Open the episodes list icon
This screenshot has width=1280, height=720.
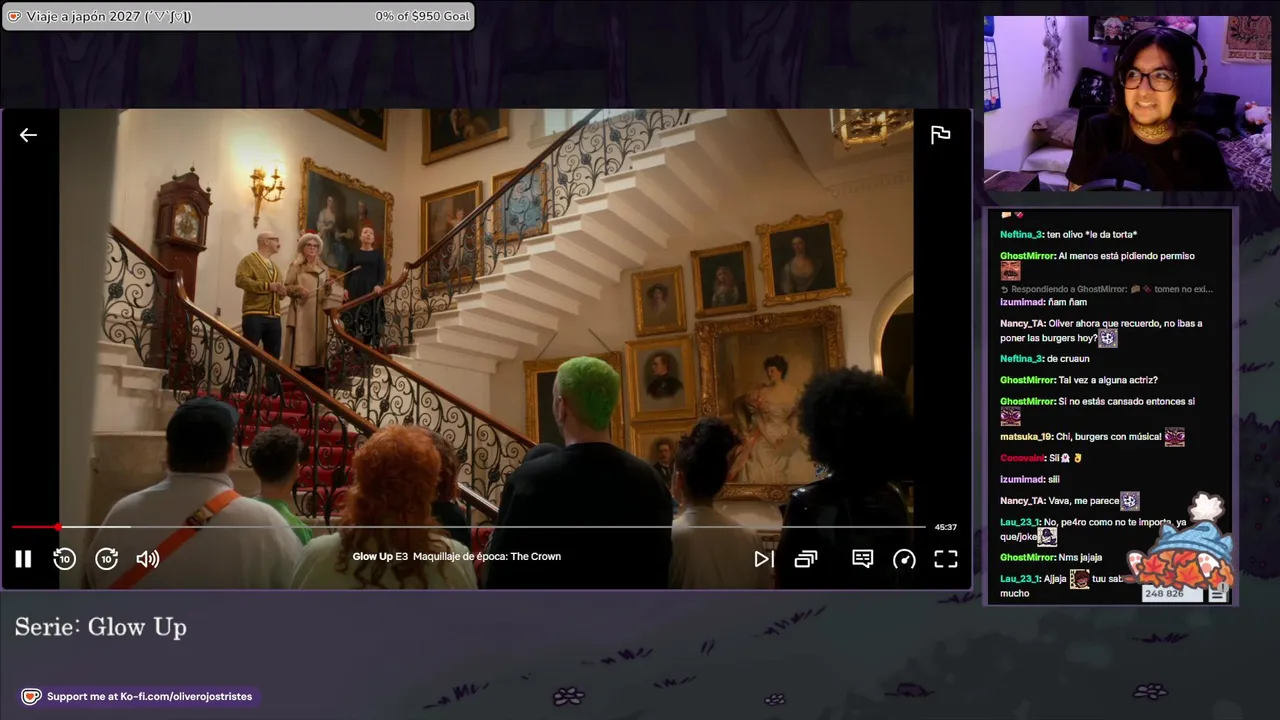coord(805,559)
